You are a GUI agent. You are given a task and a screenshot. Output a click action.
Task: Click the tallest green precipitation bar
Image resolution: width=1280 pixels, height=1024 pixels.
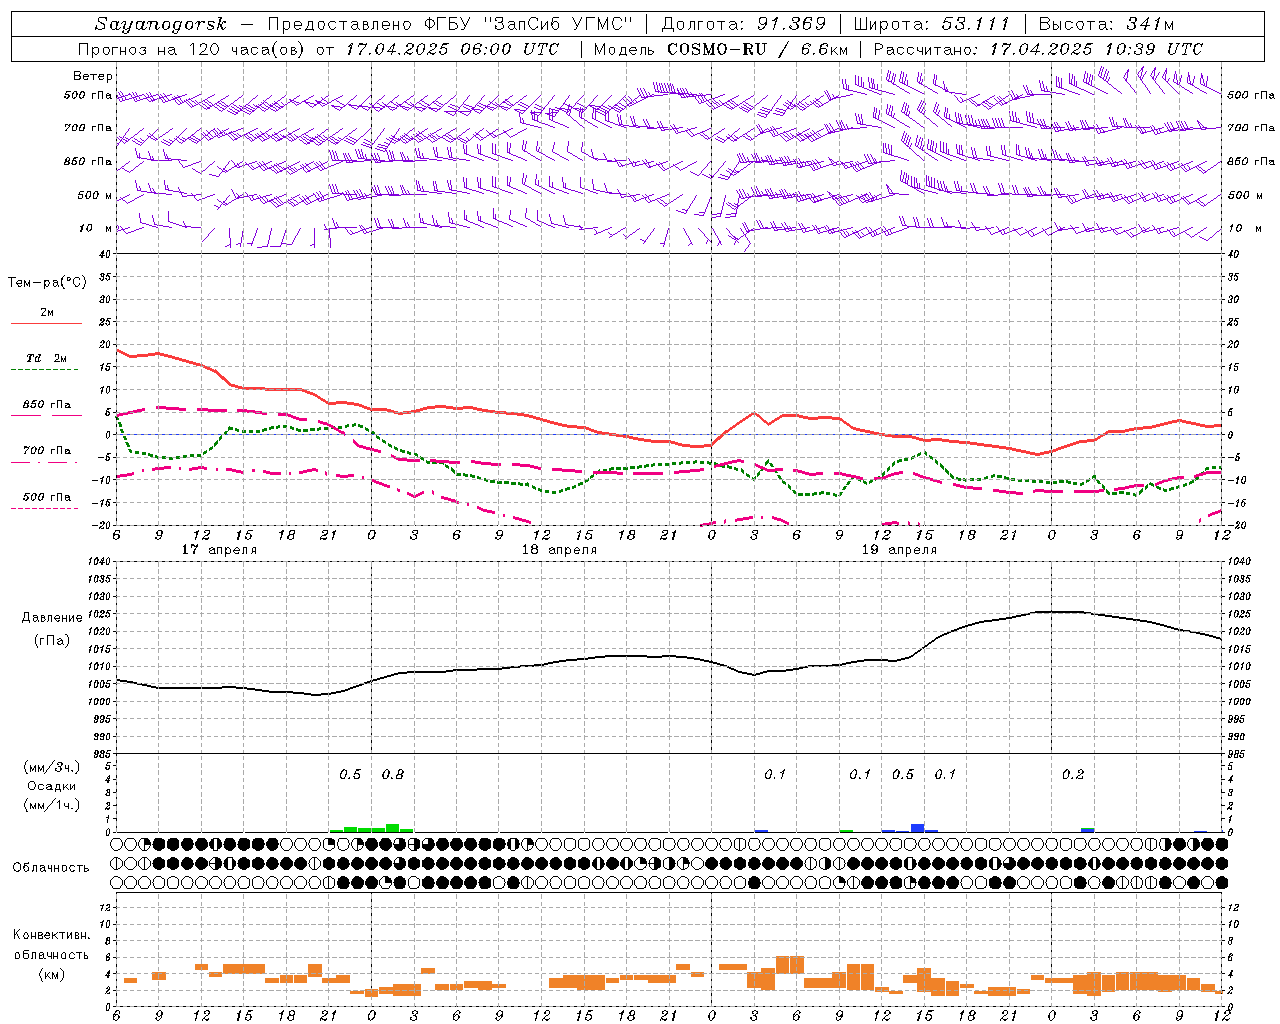[x=393, y=827]
